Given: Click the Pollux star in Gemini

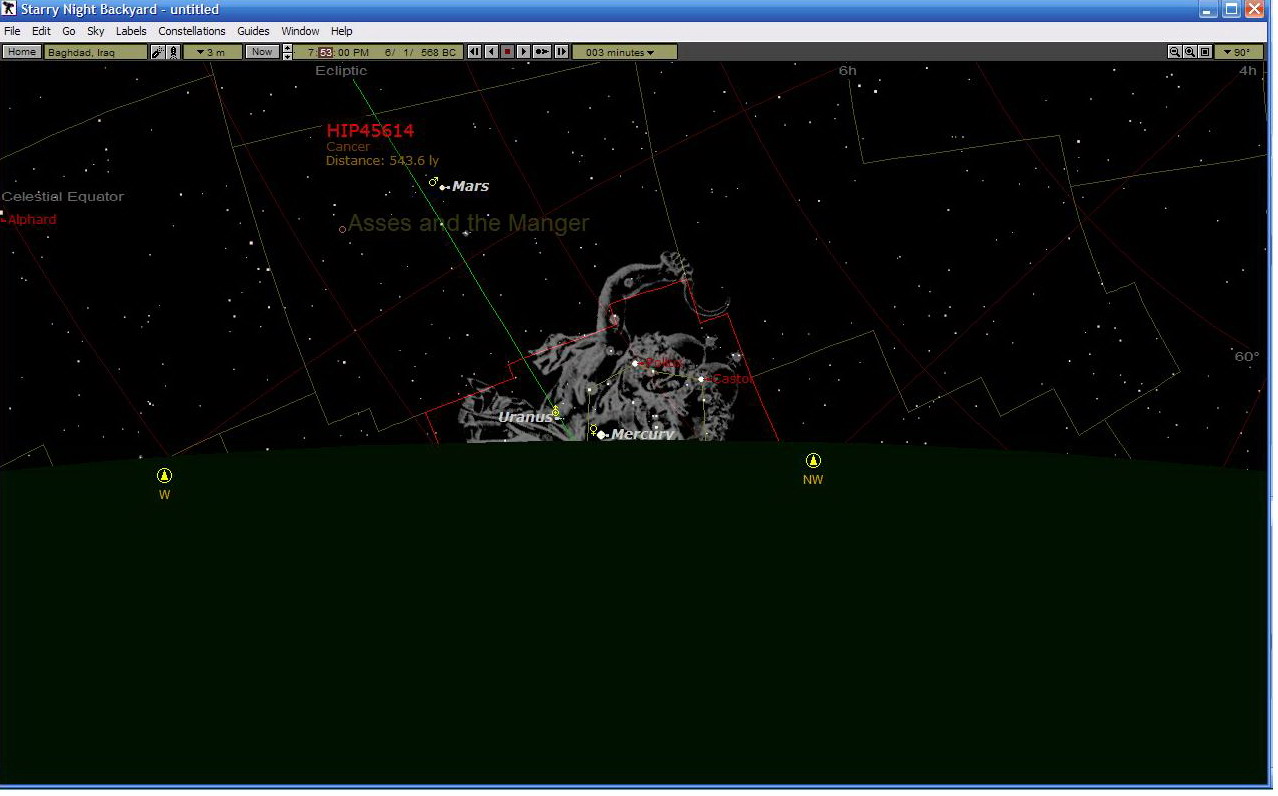Looking at the screenshot, I should (635, 363).
